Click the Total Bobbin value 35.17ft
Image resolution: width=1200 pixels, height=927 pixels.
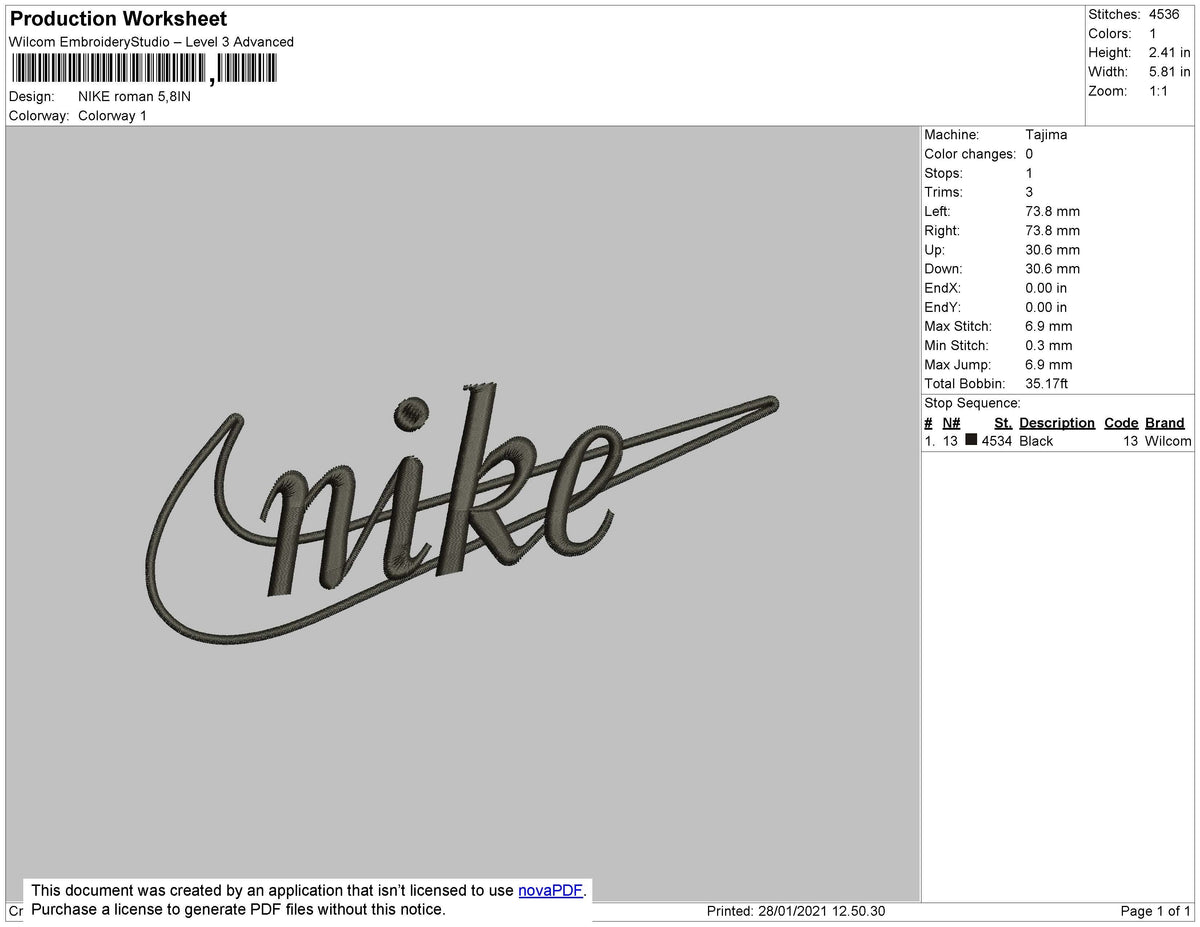pos(1046,383)
